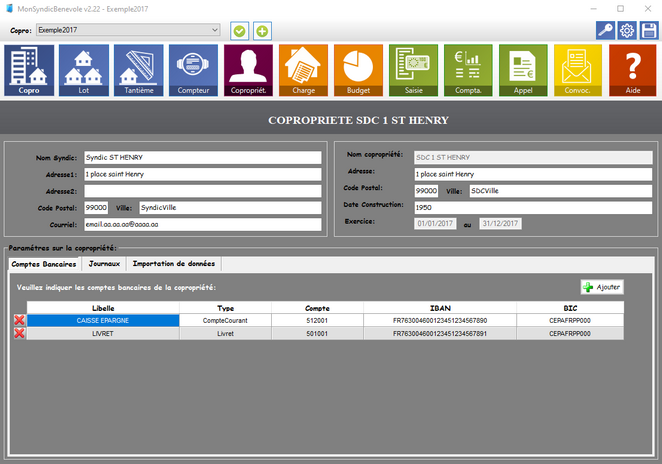
Task: Open the Lot module tile
Action: click(84, 70)
